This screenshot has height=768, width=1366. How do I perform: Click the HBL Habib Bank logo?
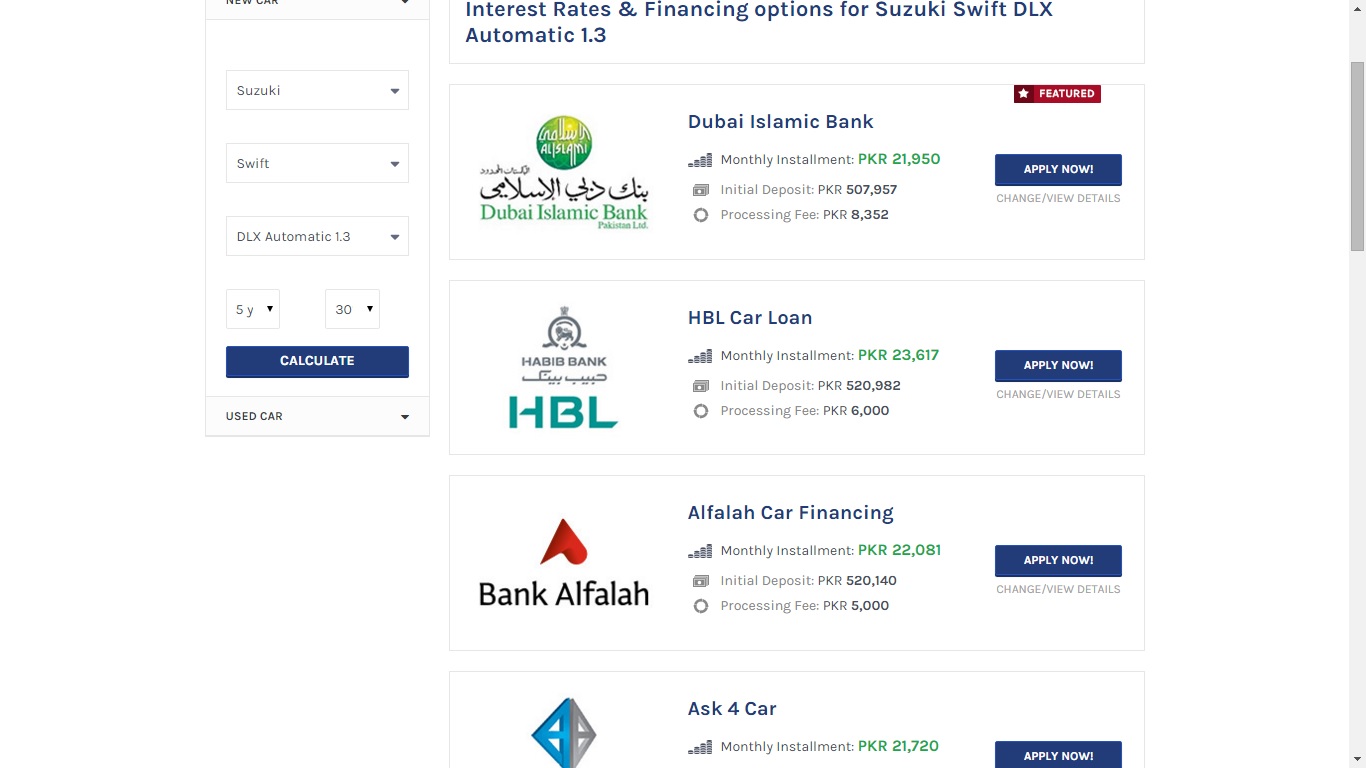pos(564,367)
